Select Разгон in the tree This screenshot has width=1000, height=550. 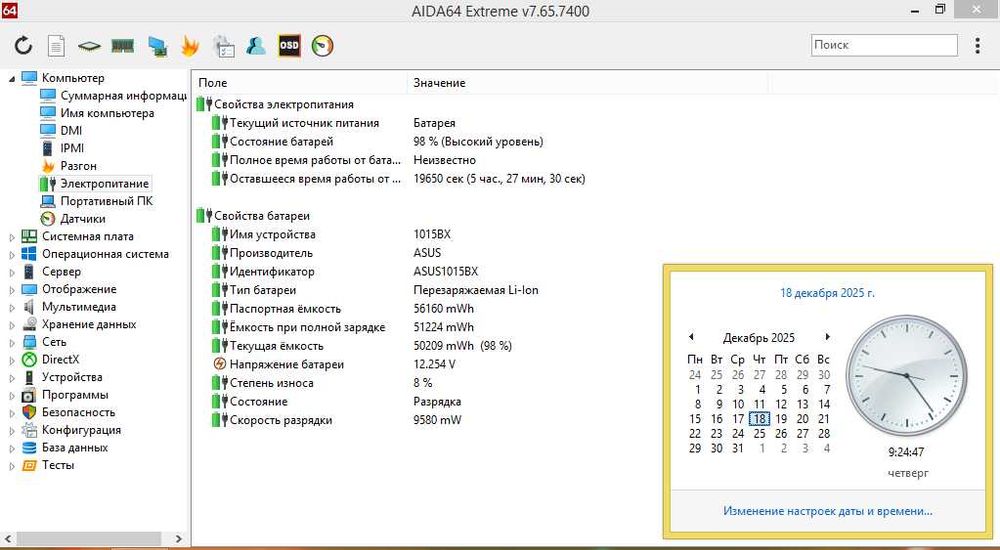pyautogui.click(x=78, y=166)
